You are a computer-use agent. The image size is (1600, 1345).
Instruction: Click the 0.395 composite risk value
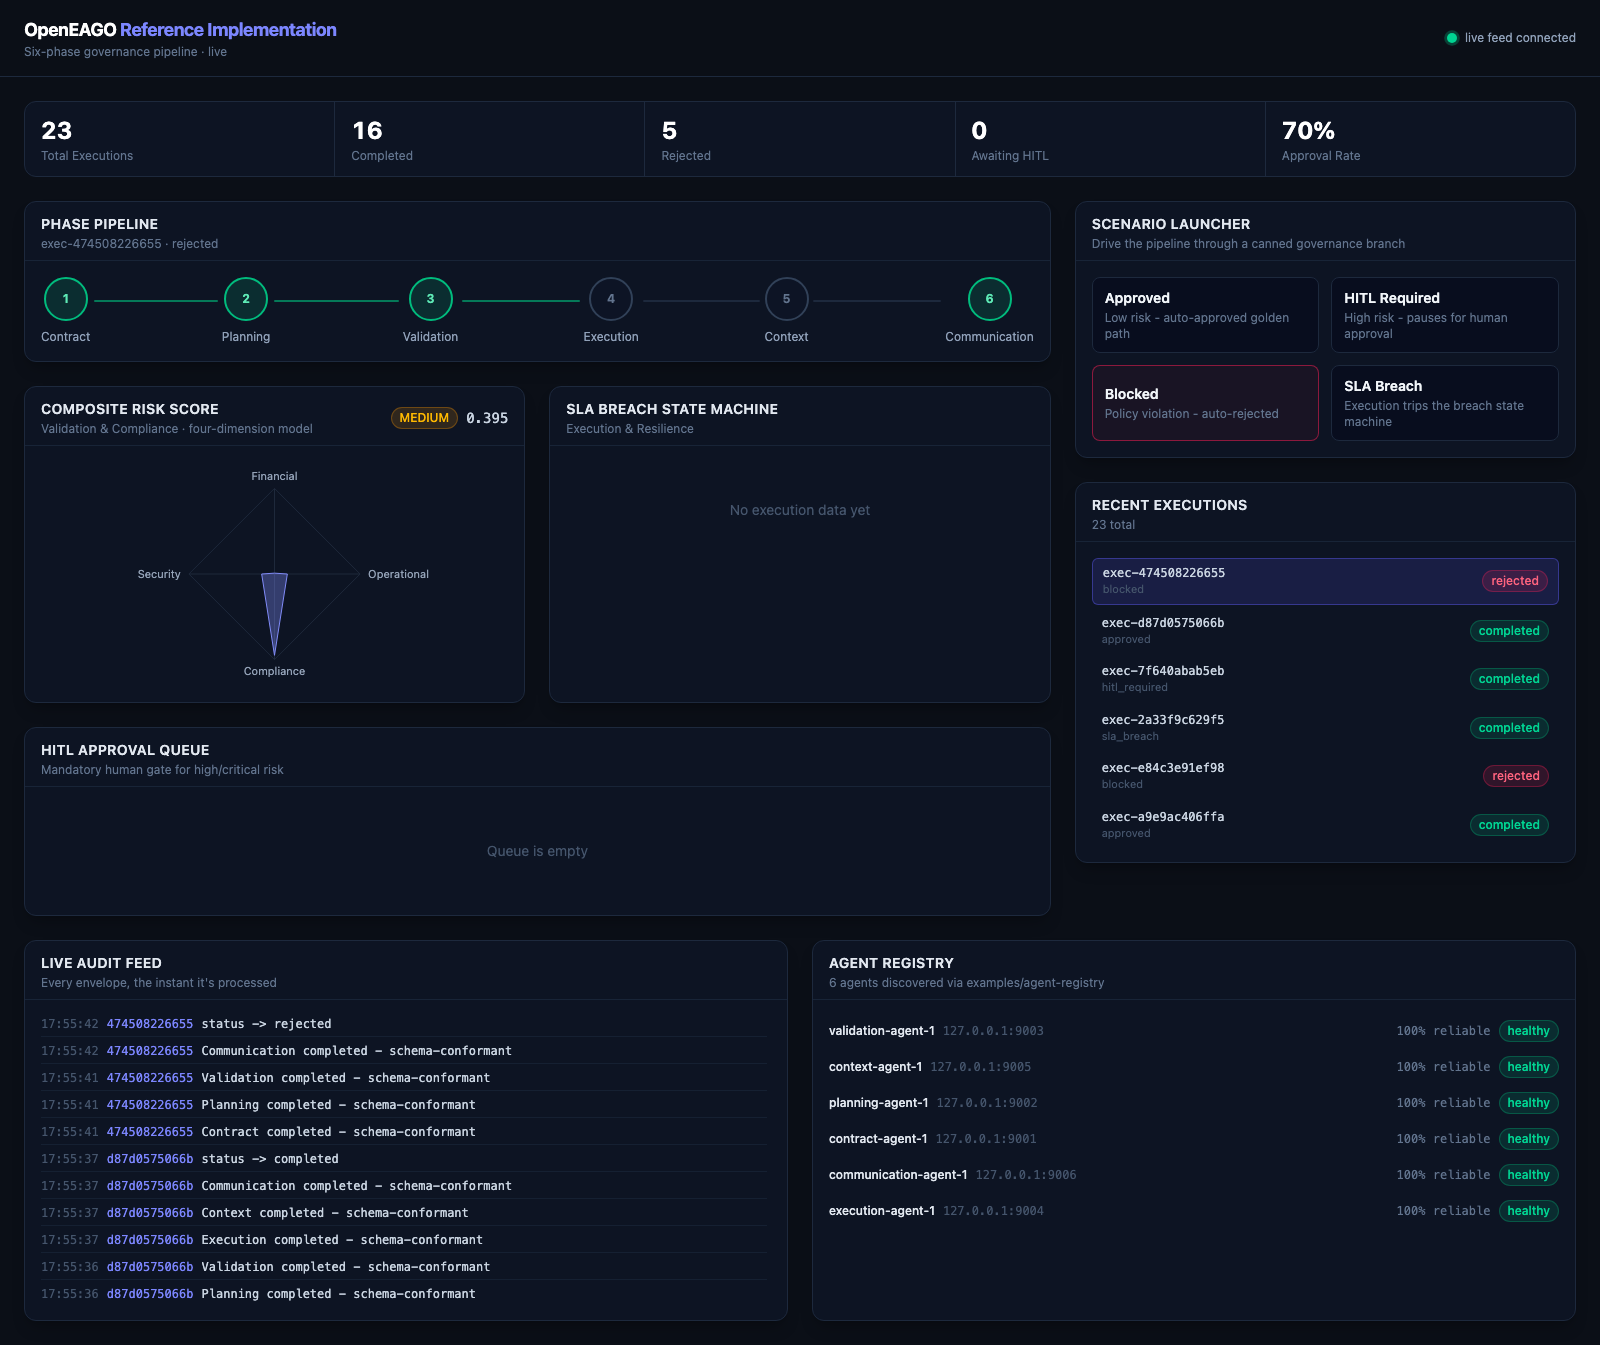[x=487, y=418]
